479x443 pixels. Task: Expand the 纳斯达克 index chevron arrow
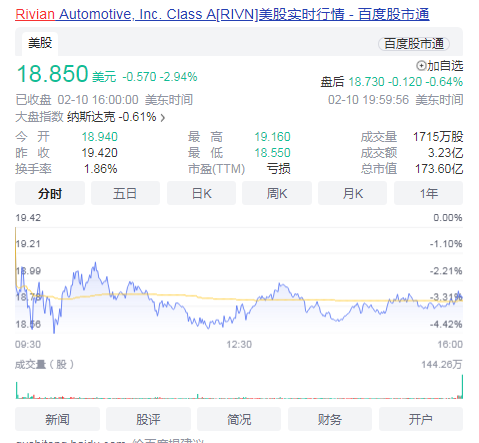point(162,117)
